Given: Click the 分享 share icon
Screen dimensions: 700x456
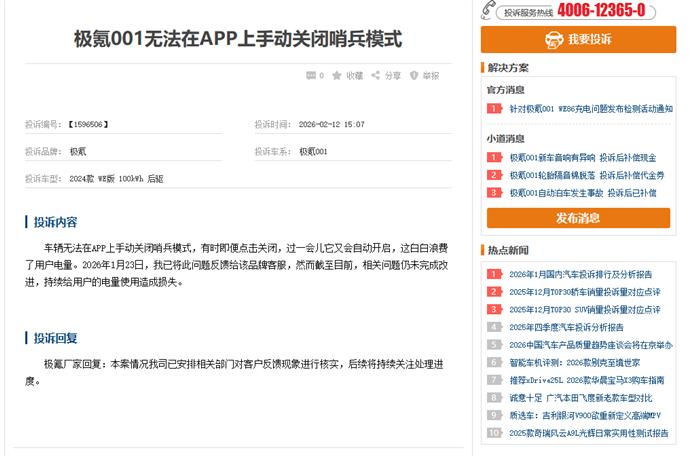Looking at the screenshot, I should (x=376, y=75).
